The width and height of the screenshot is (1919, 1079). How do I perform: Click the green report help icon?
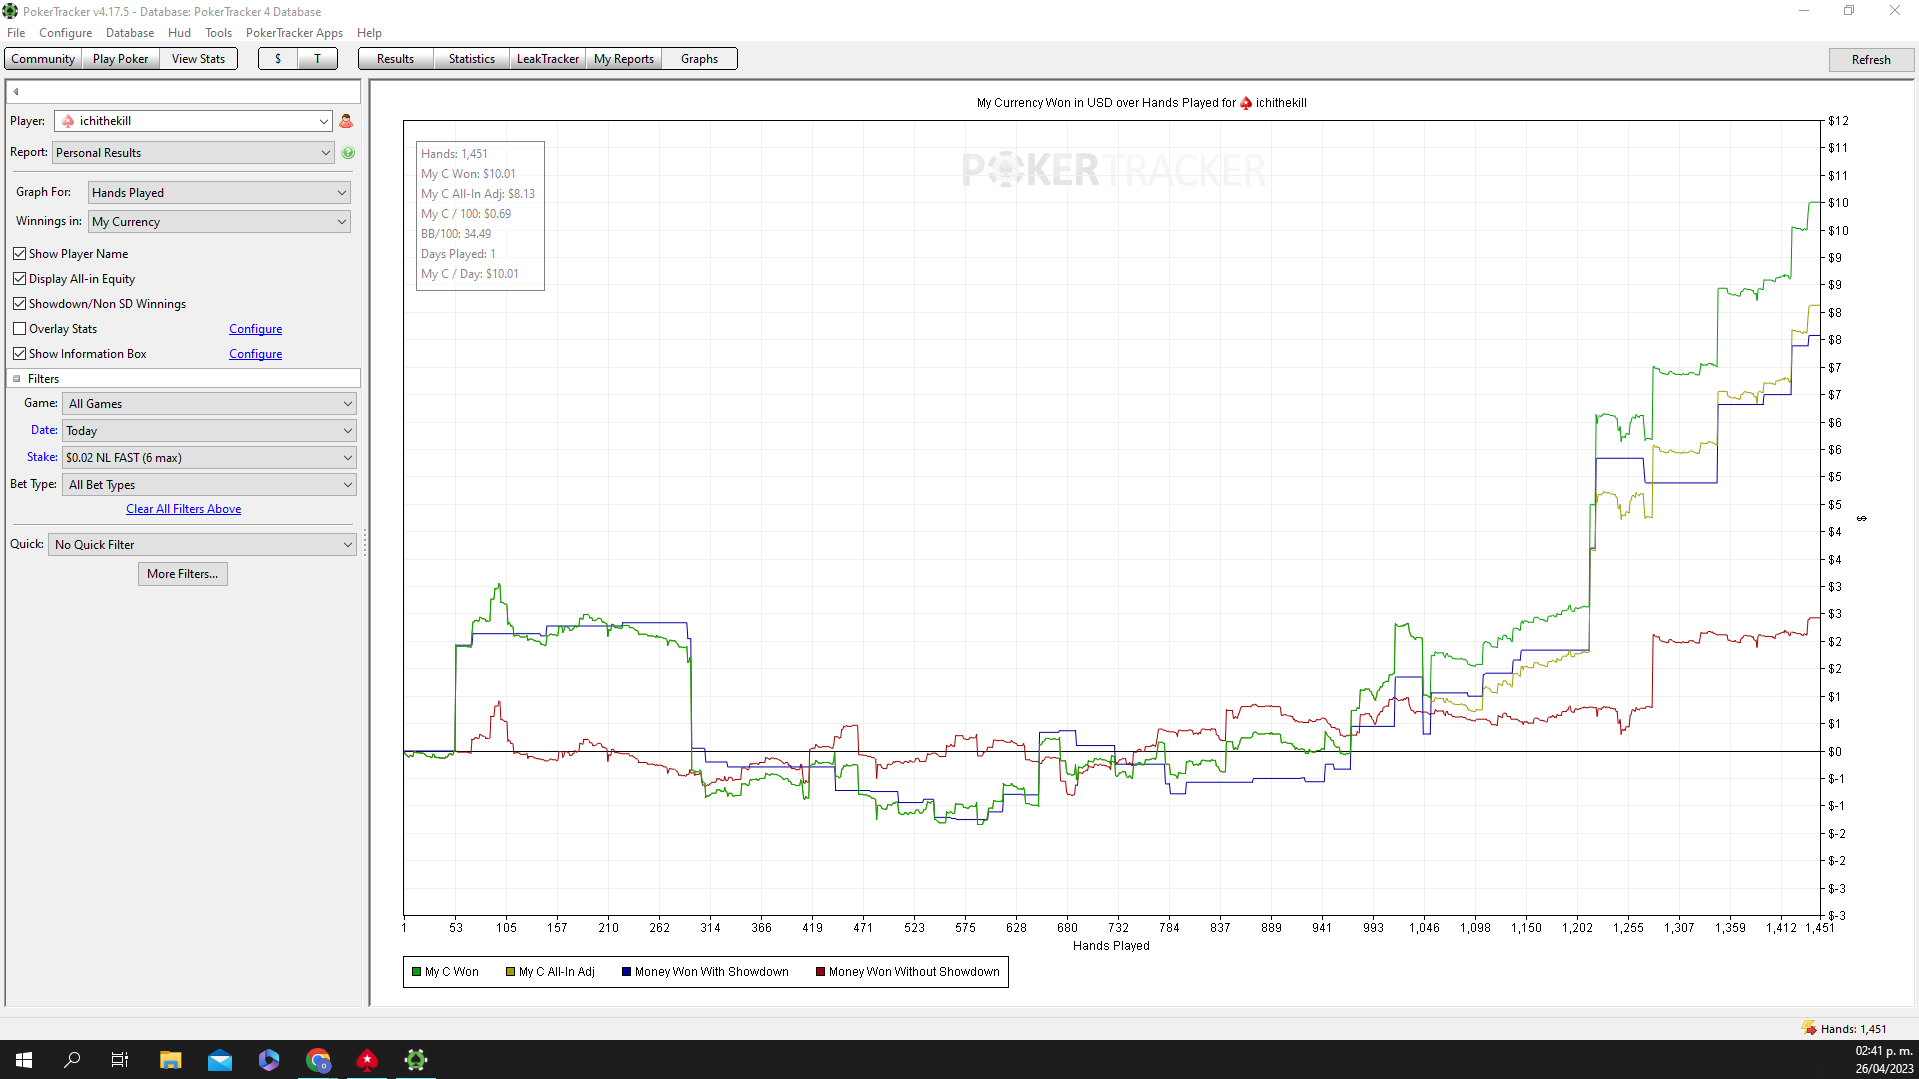pos(348,153)
